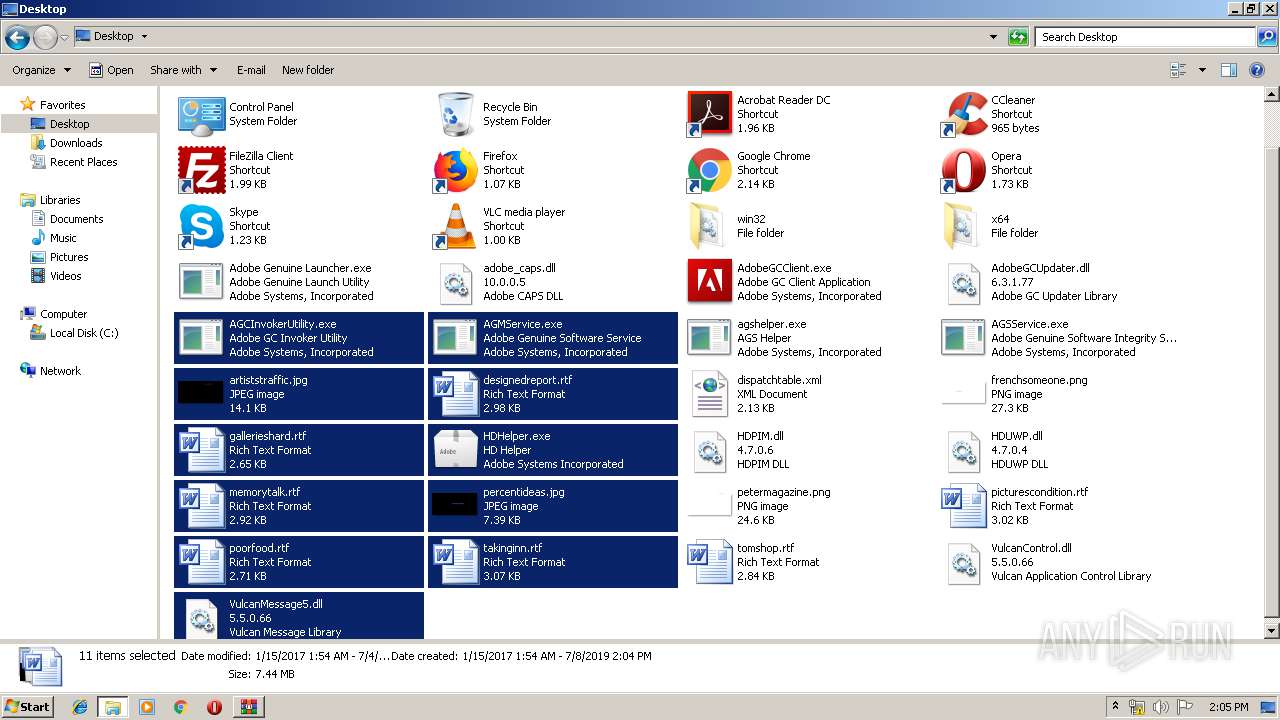The height and width of the screenshot is (720, 1280).
Task: Open Local Disk (C:)
Action: click(x=84, y=333)
